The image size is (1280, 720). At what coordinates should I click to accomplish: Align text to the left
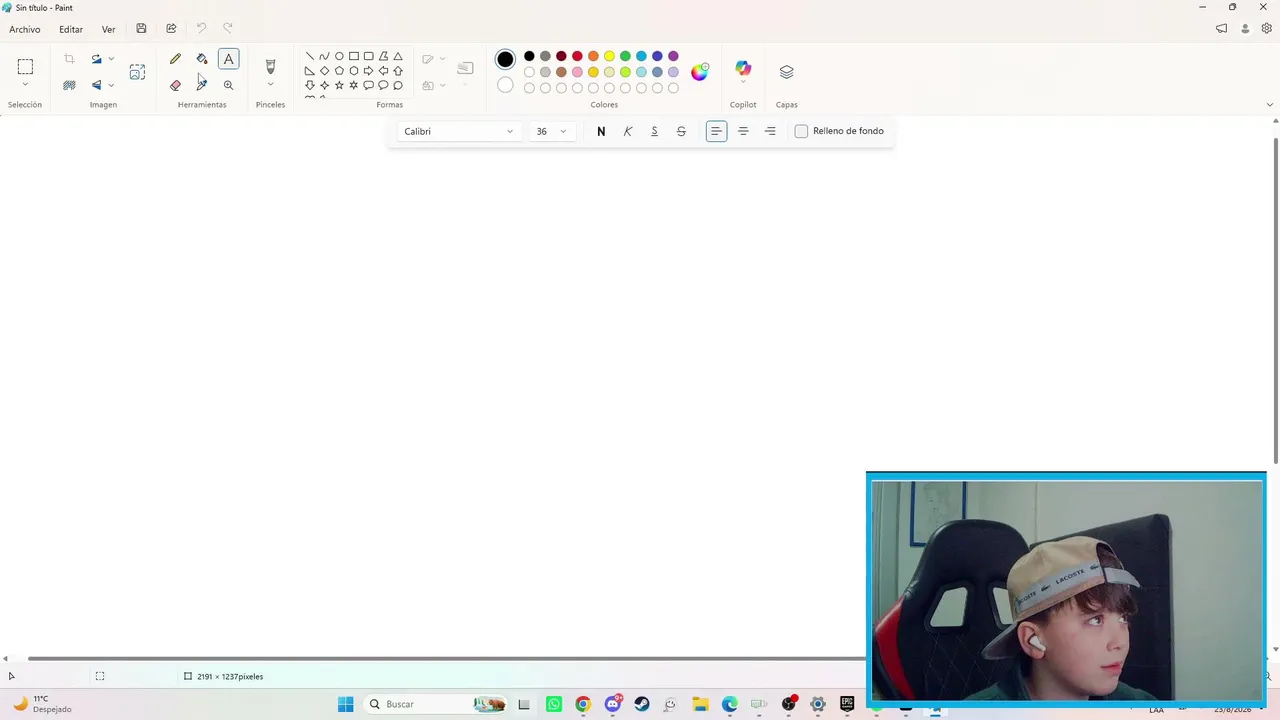click(716, 131)
